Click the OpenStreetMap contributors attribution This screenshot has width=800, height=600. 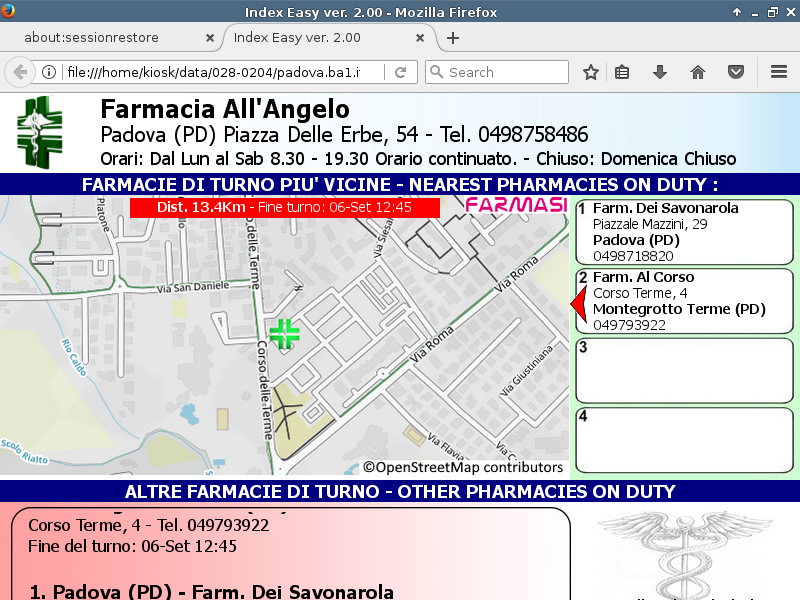463,467
